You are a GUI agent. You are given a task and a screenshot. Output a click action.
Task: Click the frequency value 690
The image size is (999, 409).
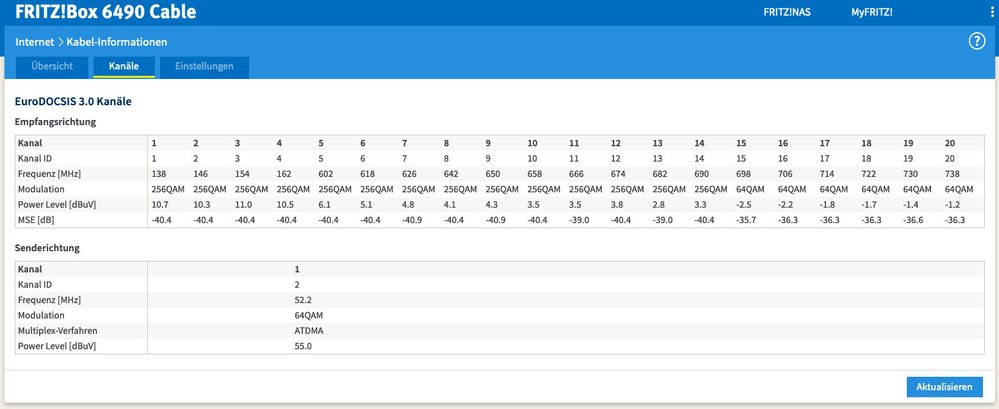(x=701, y=174)
